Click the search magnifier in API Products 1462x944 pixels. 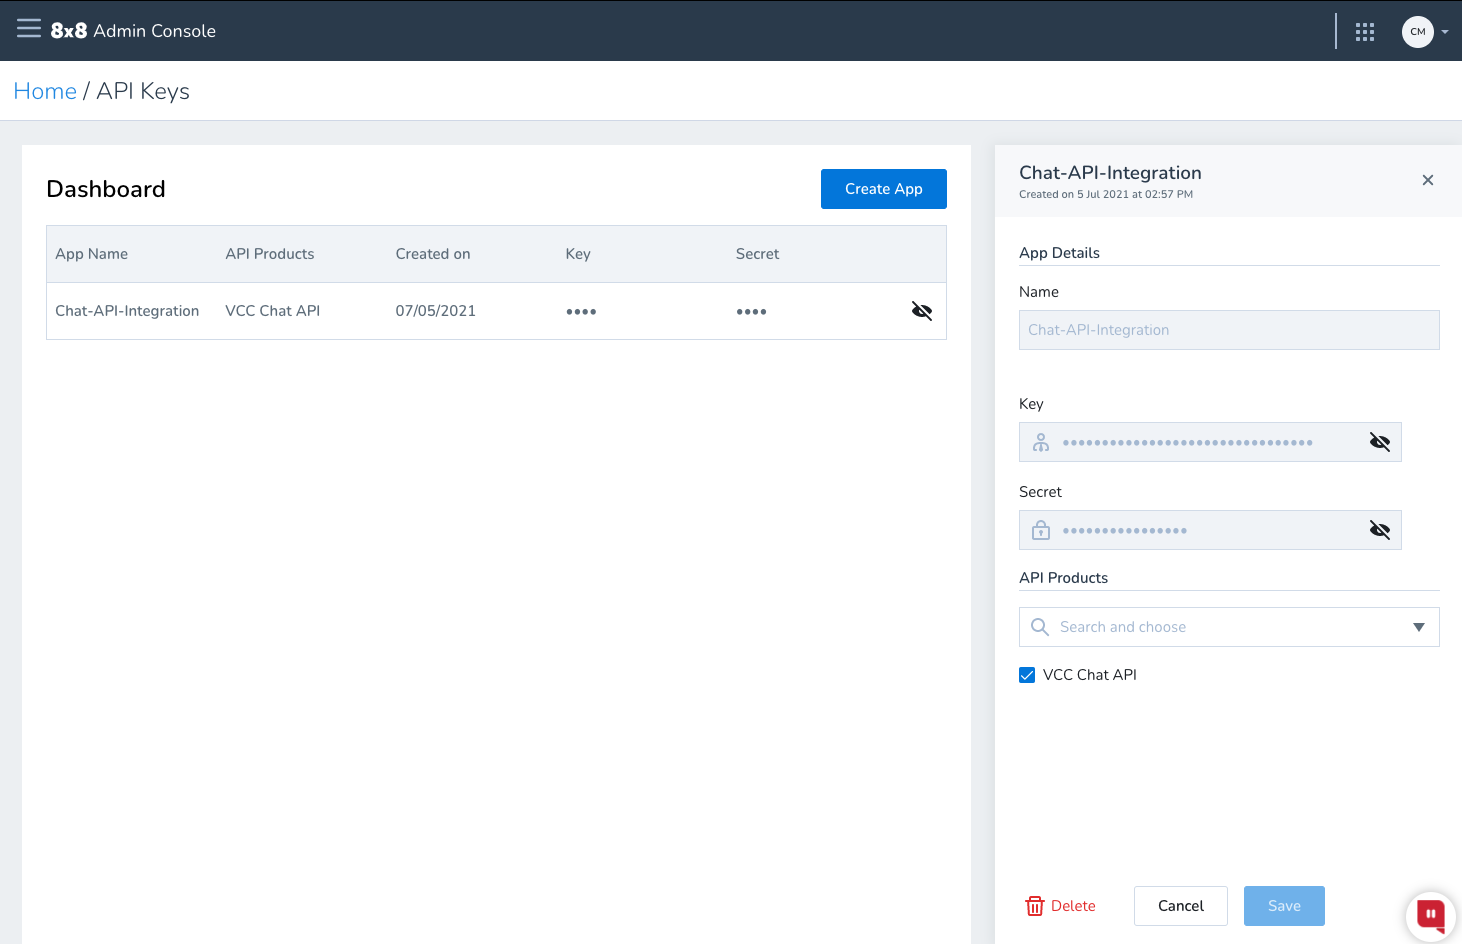click(1040, 627)
